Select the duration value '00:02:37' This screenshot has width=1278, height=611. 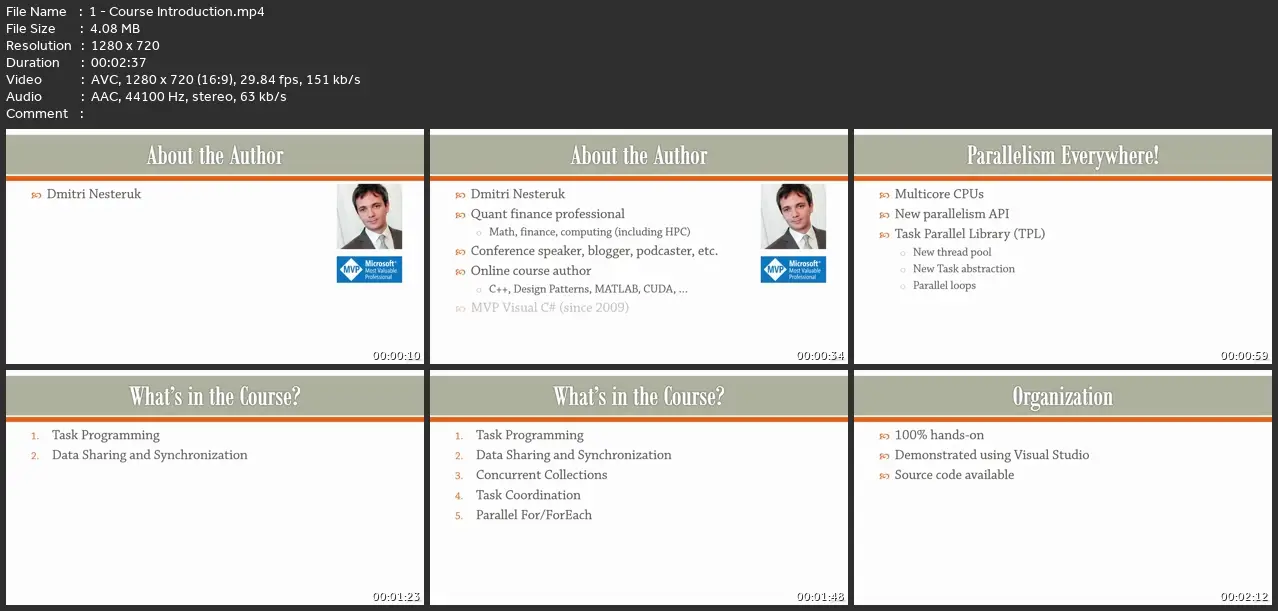click(117, 63)
